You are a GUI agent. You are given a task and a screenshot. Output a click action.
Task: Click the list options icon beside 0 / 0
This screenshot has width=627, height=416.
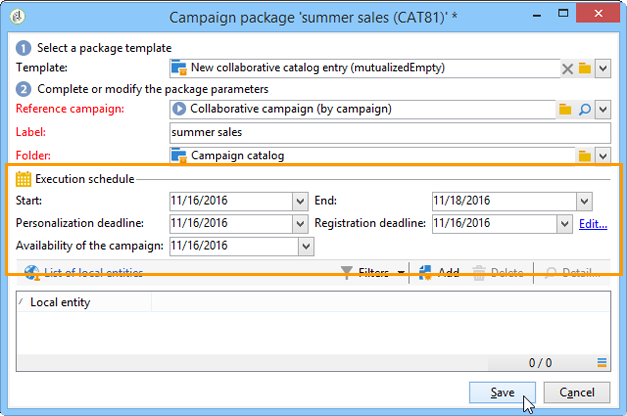click(602, 363)
